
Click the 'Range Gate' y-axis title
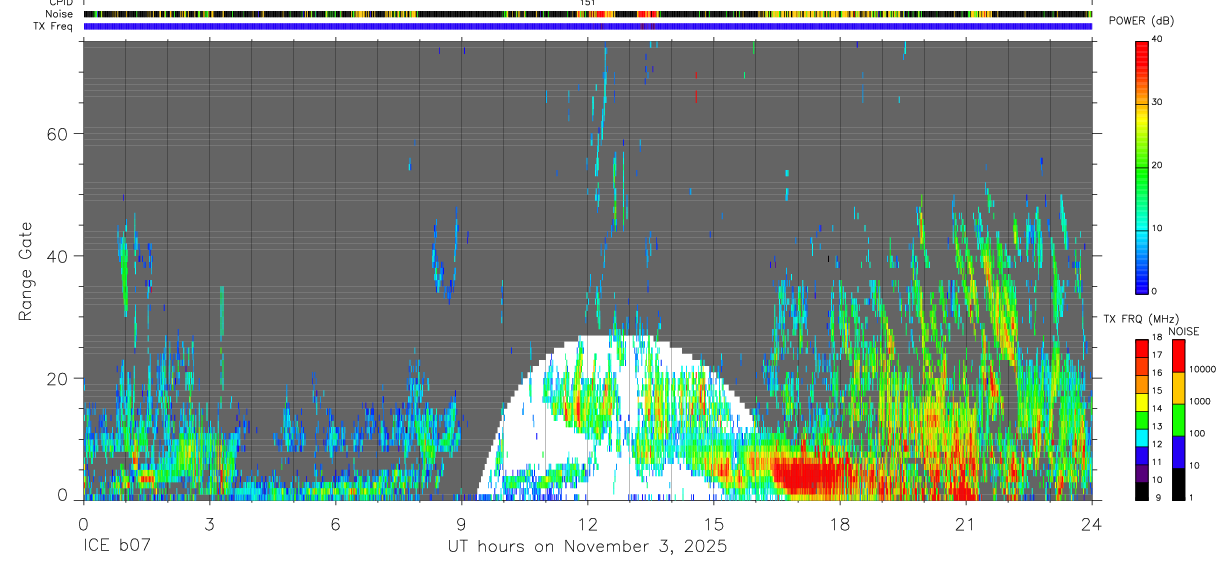pos(26,271)
